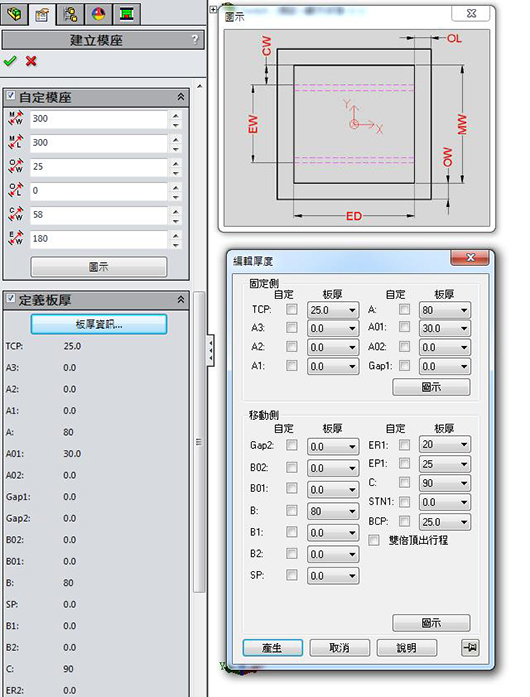This screenshot has width=530, height=697.
Task: Increase the CW value with the up arrow
Action: coord(176,211)
